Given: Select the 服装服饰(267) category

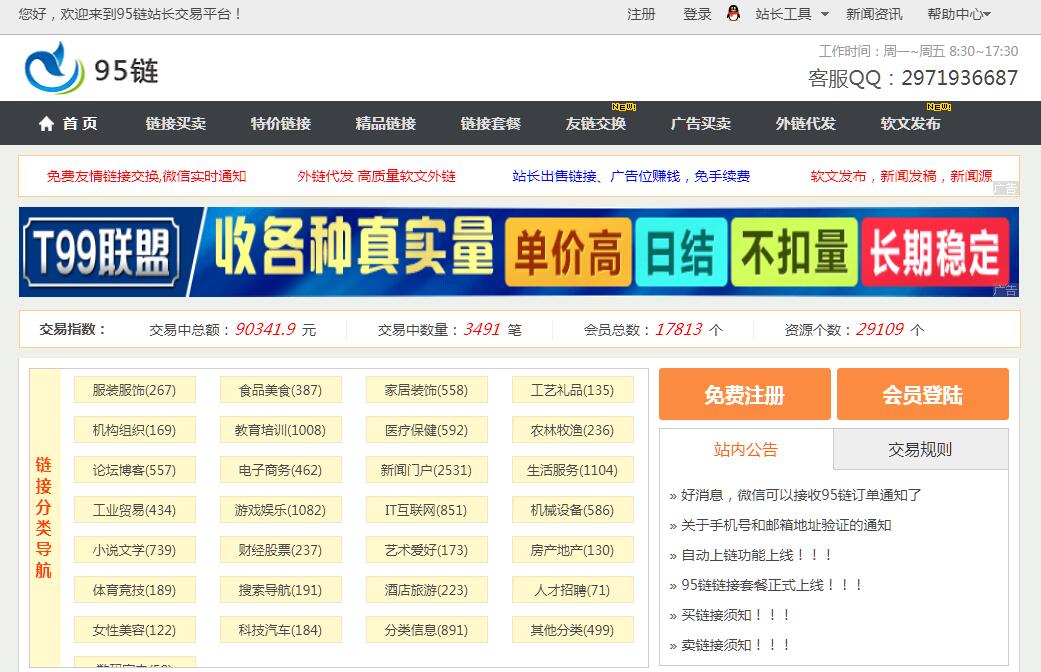Looking at the screenshot, I should tap(134, 390).
